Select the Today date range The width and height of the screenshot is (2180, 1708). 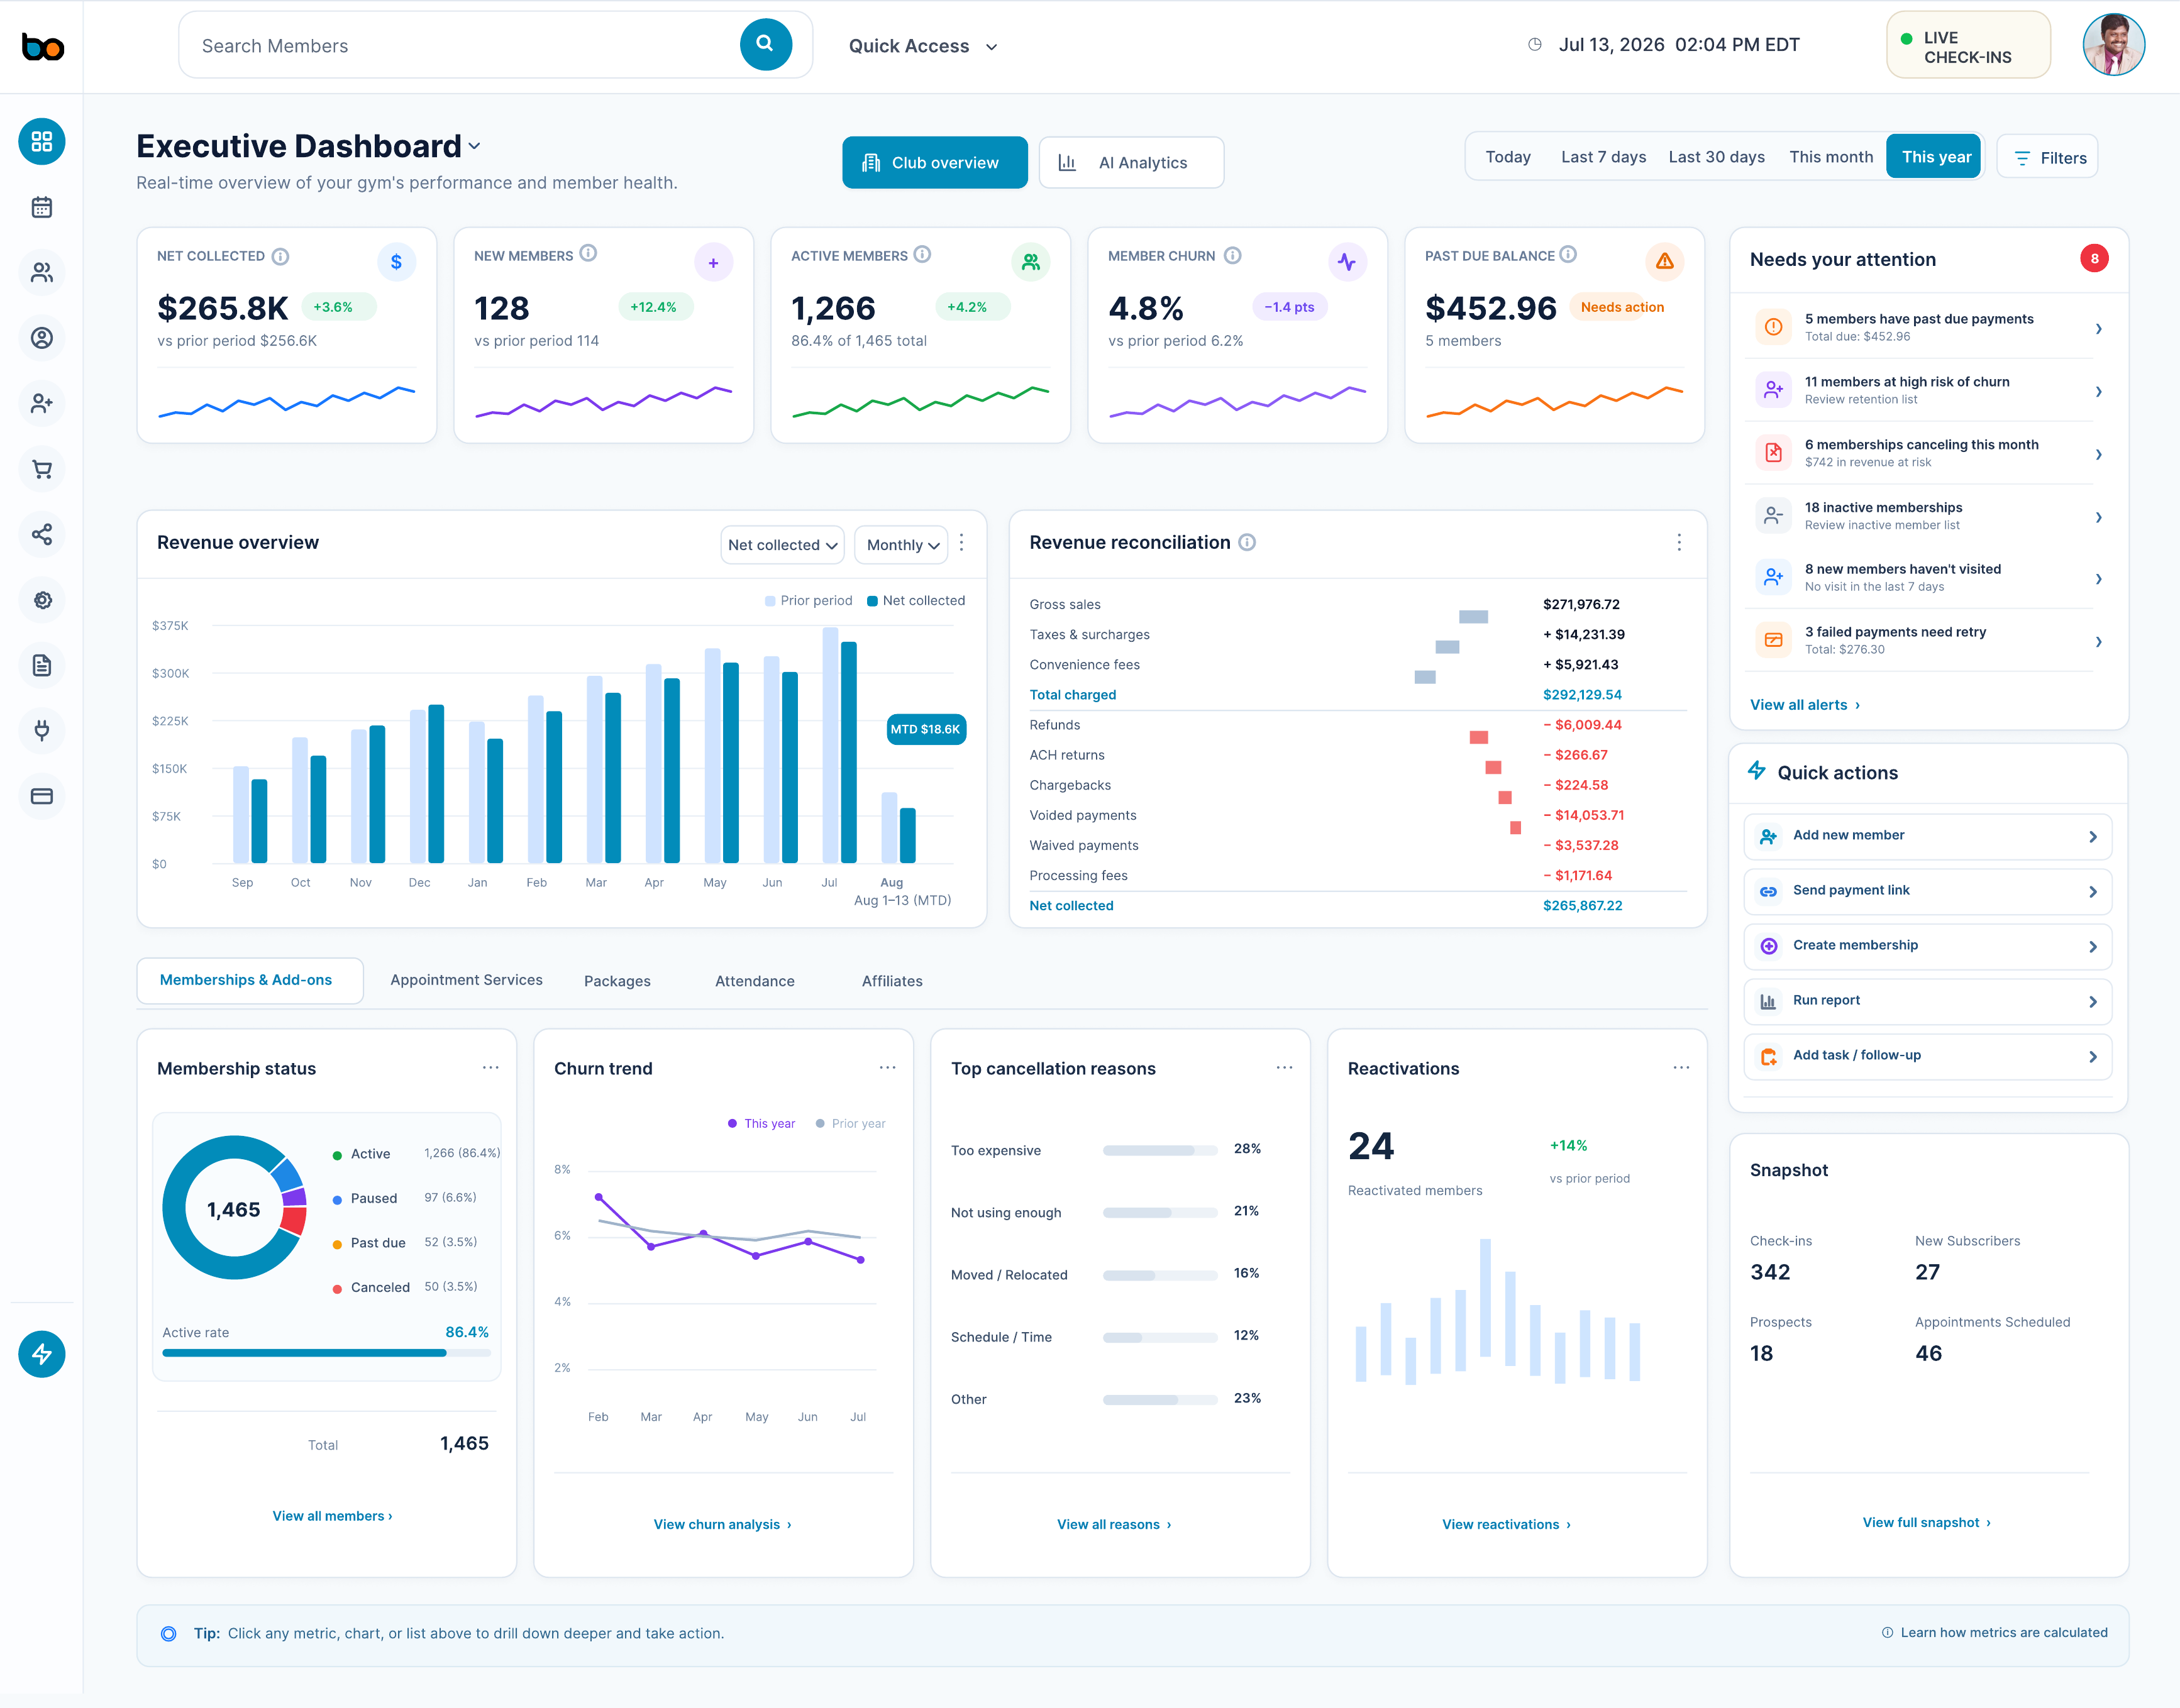tap(1507, 157)
